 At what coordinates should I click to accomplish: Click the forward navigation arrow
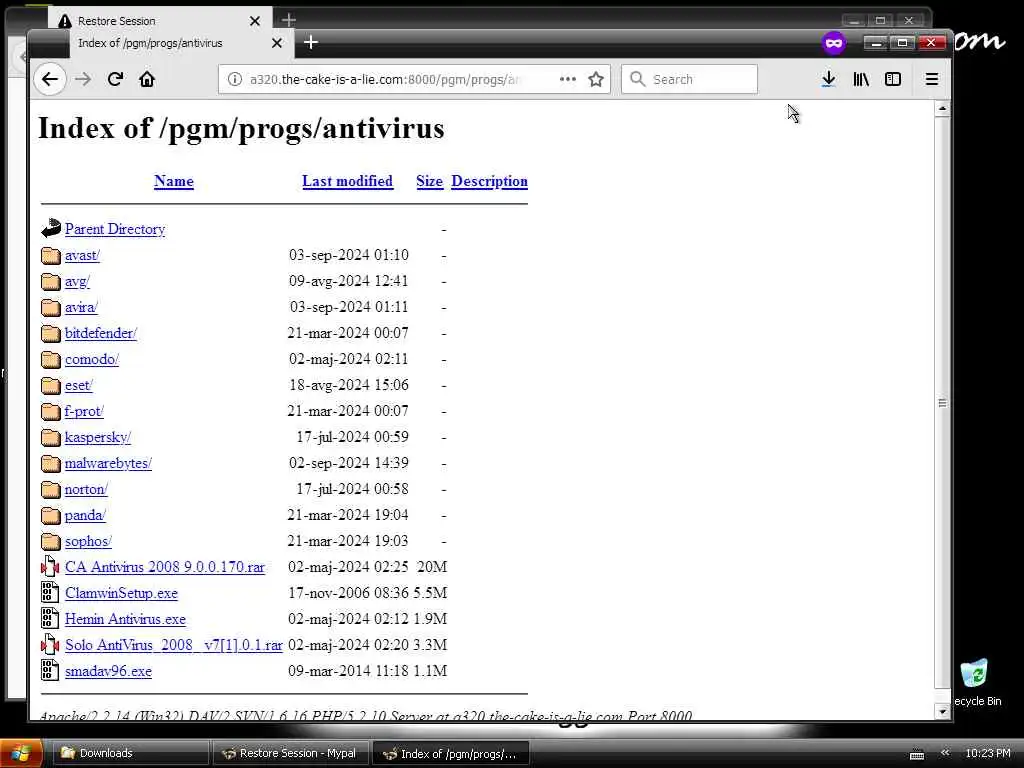(x=83, y=80)
